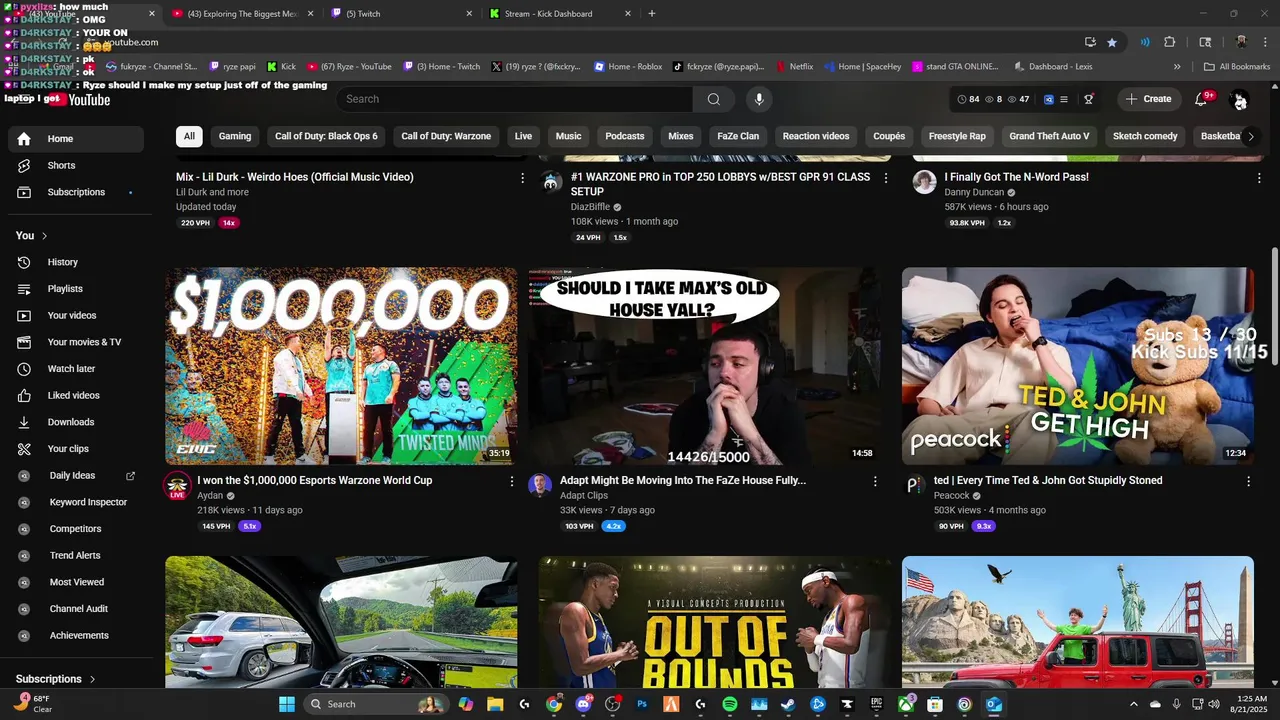Expand the Subscriptions section heading
This screenshot has width=1280, height=720.
pos(56,679)
